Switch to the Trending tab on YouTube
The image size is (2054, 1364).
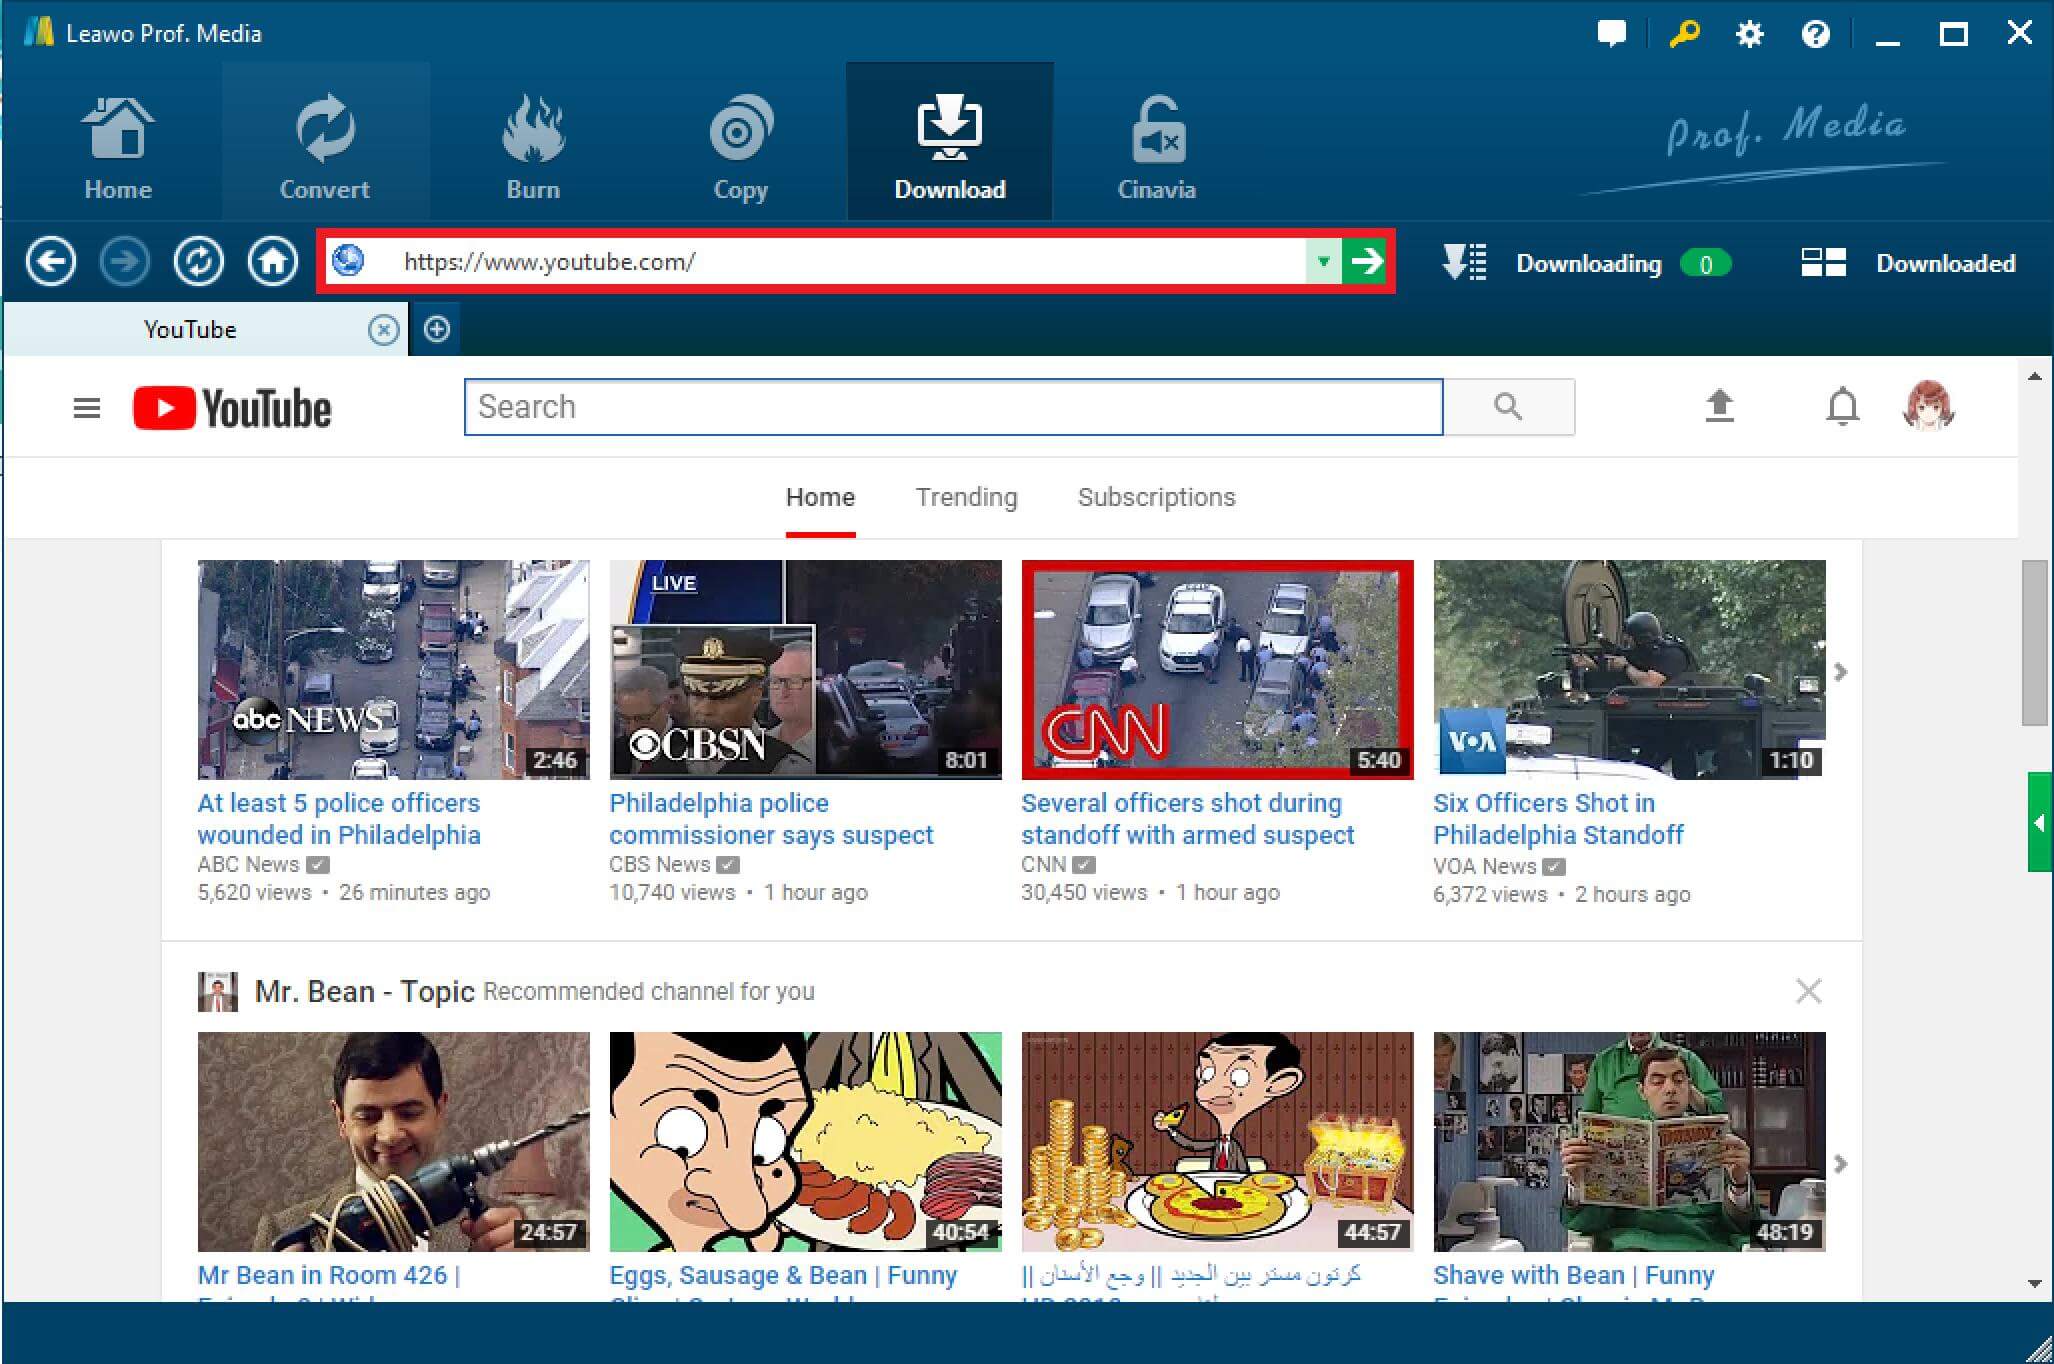(x=965, y=497)
